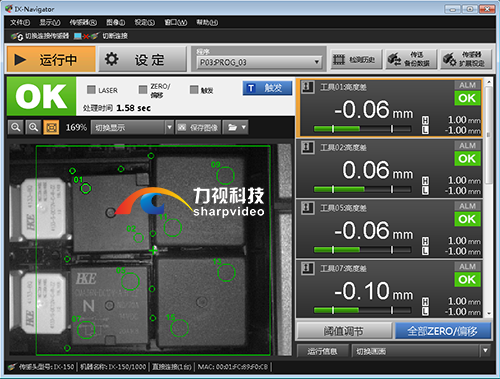
Task: Click the sensor icon in status bar
Action: 12,367
